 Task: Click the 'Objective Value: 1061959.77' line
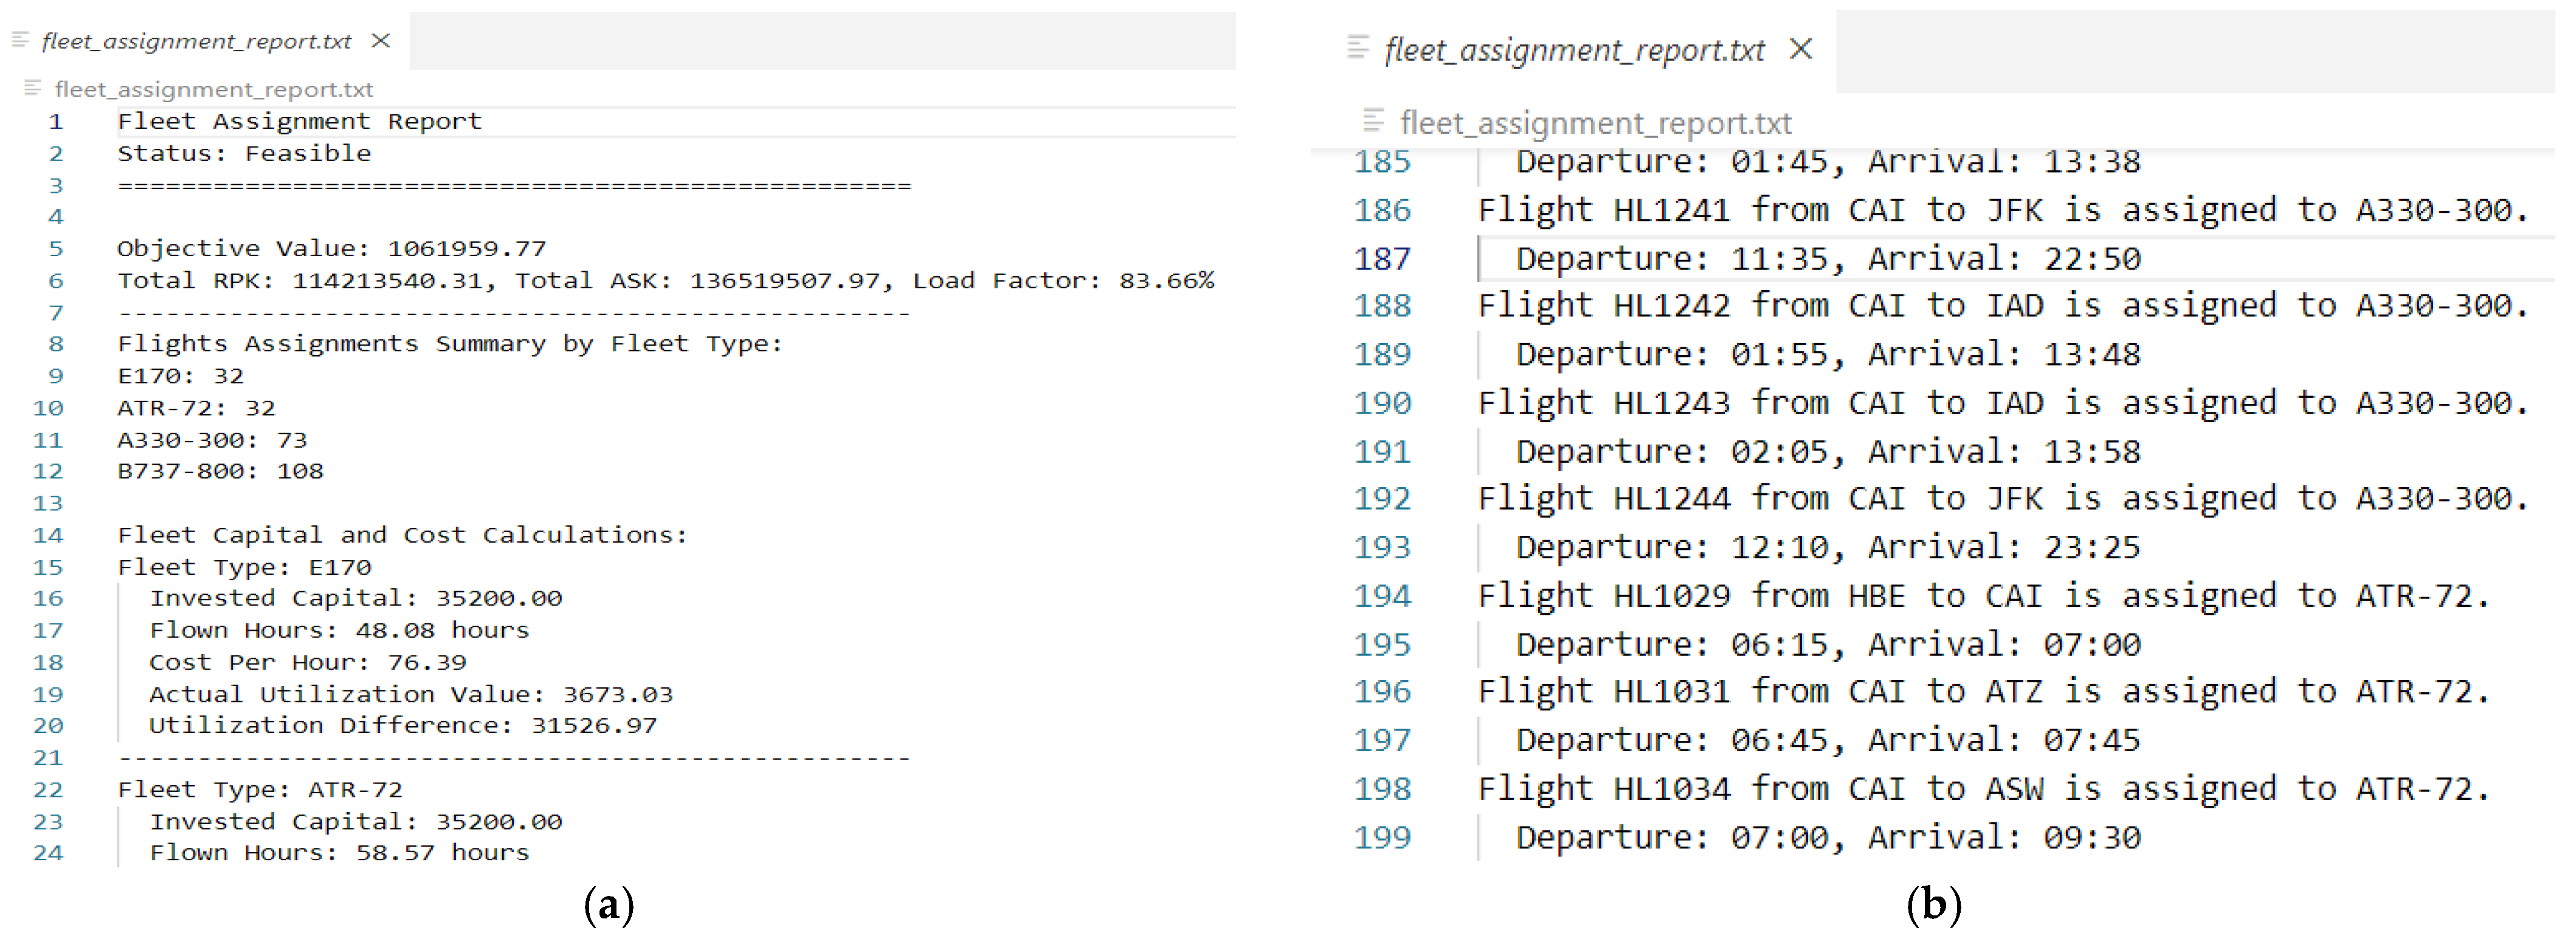click(x=331, y=248)
